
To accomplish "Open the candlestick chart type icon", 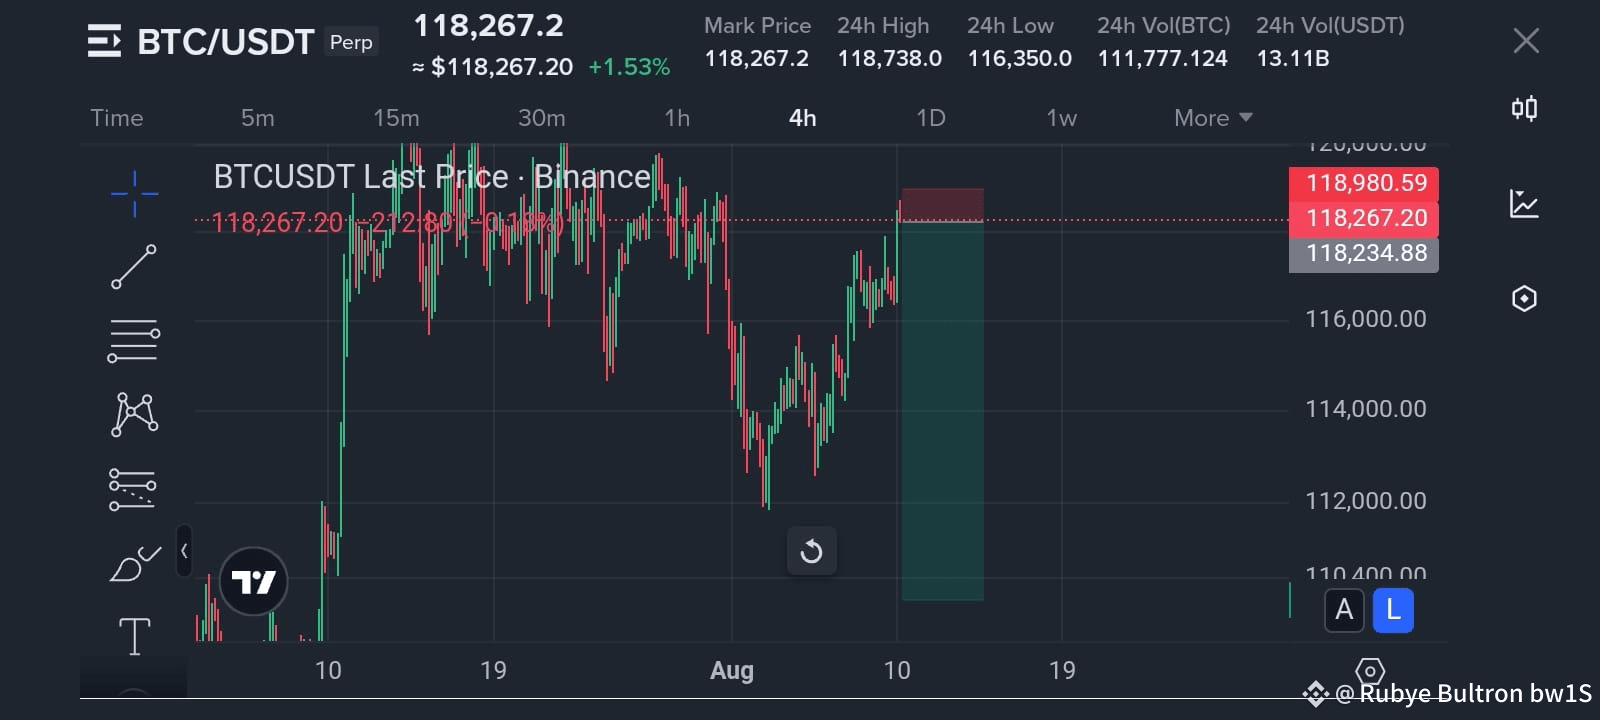I will coord(1524,108).
